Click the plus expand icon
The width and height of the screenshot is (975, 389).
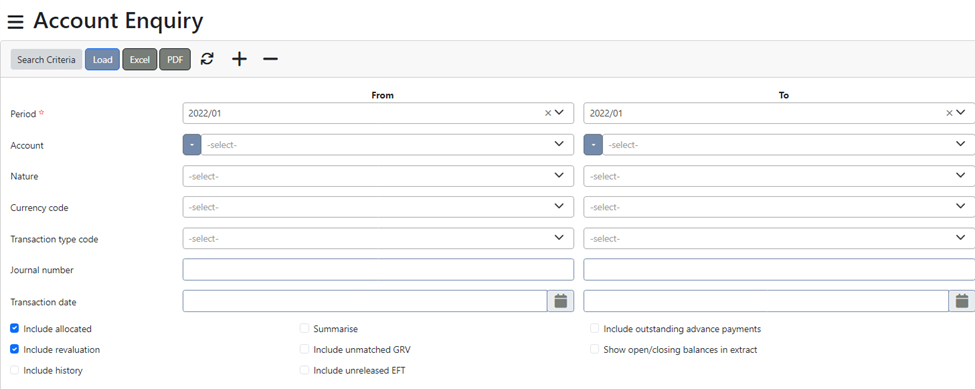click(239, 59)
